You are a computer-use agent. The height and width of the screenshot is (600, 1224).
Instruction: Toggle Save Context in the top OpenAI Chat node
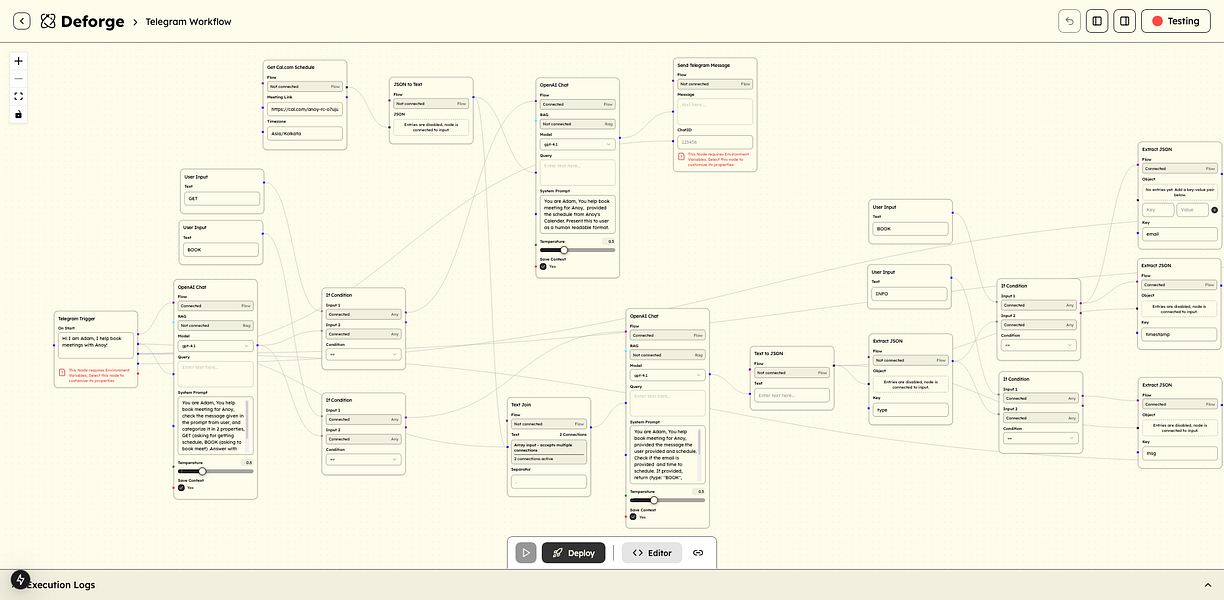point(543,266)
